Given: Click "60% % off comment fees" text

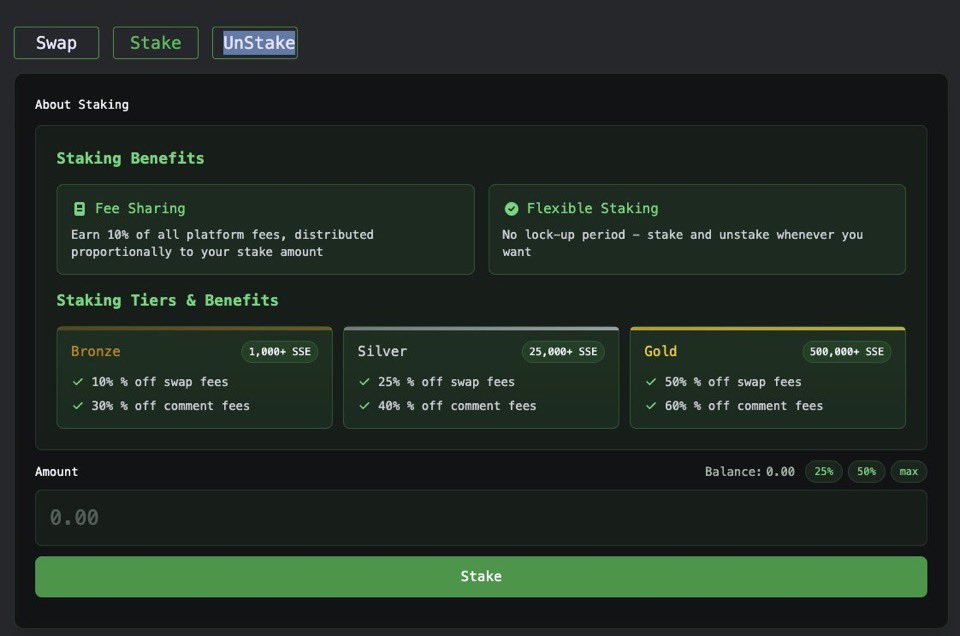Looking at the screenshot, I should (744, 406).
